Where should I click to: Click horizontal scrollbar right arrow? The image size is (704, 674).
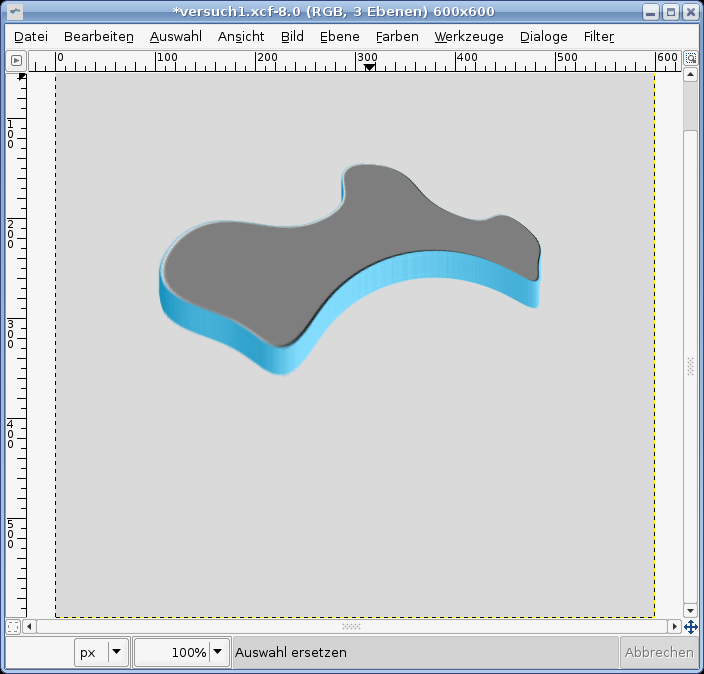click(x=674, y=626)
